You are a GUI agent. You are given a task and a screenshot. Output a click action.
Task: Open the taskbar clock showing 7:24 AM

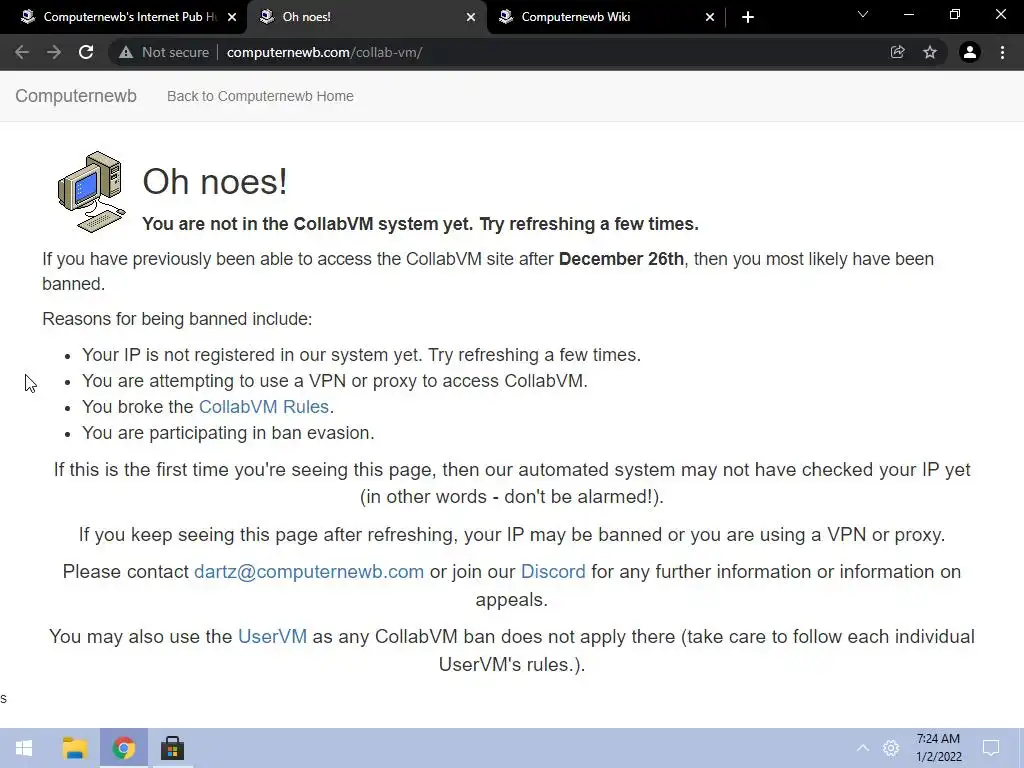[x=938, y=748]
